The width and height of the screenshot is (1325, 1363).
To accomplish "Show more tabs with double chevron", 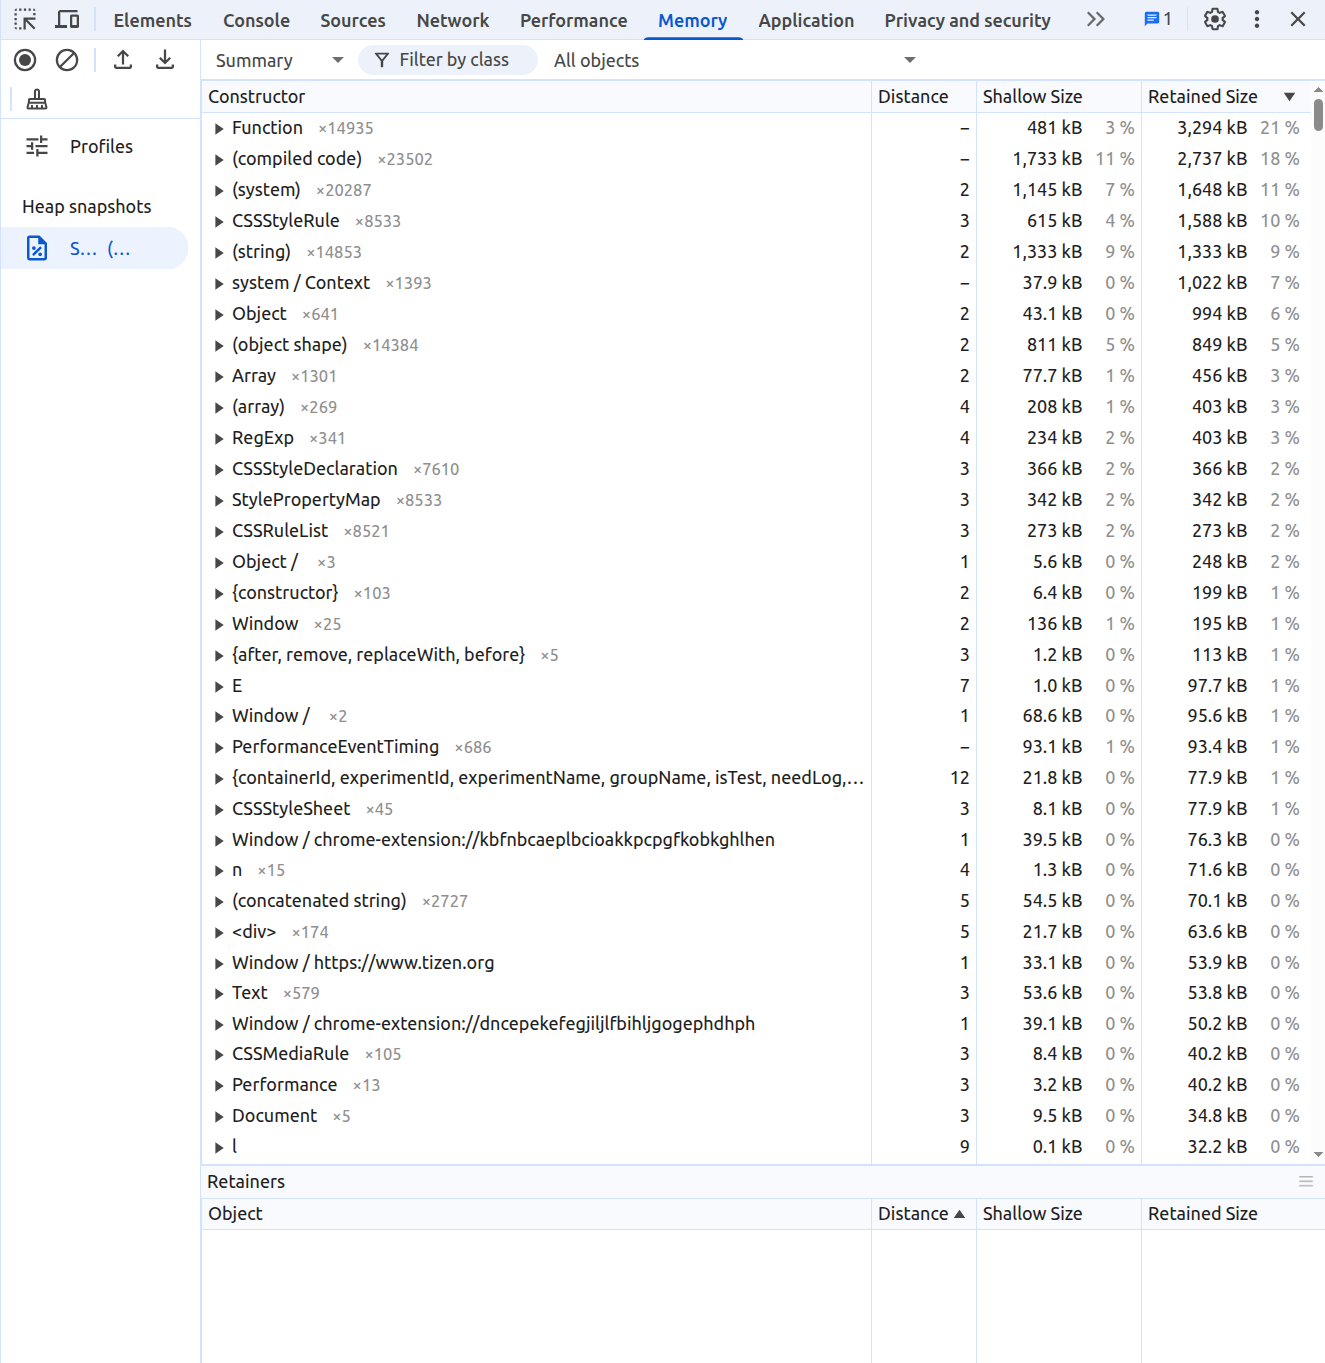I will click(x=1096, y=20).
